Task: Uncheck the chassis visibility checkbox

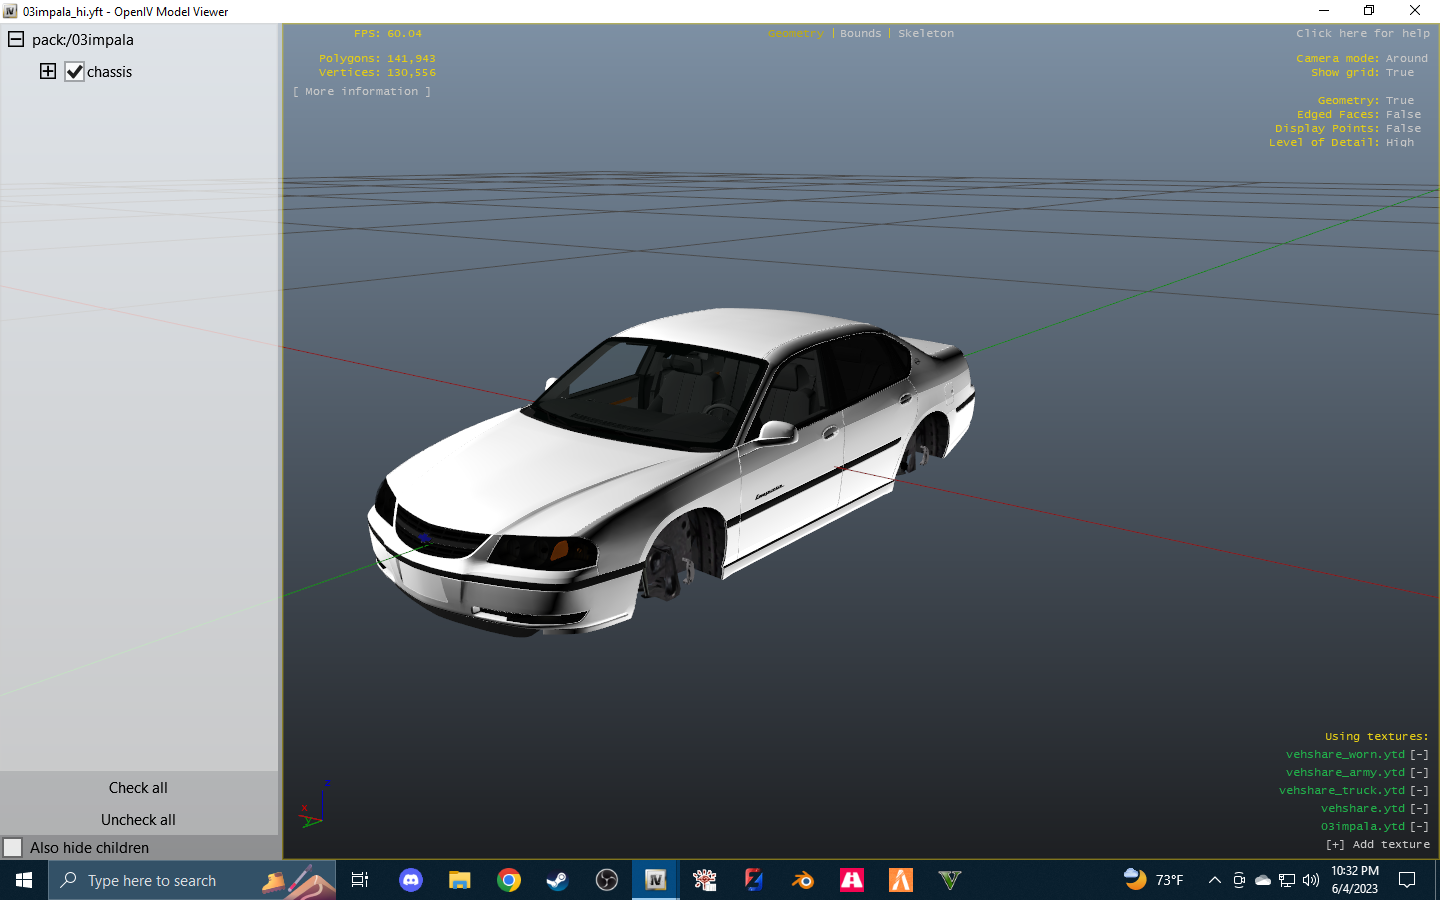Action: (74, 72)
